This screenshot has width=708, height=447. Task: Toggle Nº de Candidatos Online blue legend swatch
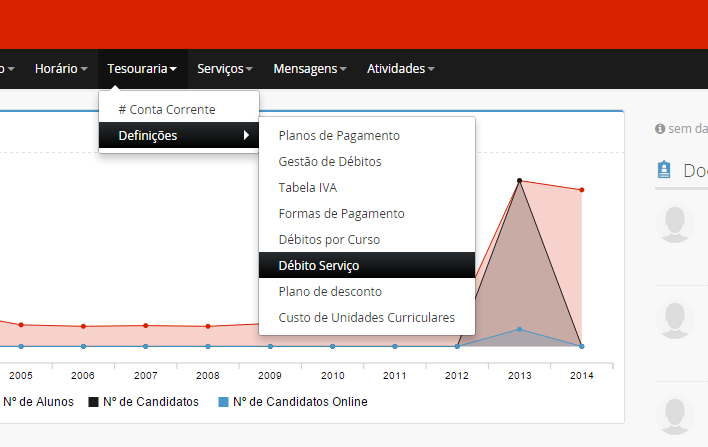coord(223,402)
